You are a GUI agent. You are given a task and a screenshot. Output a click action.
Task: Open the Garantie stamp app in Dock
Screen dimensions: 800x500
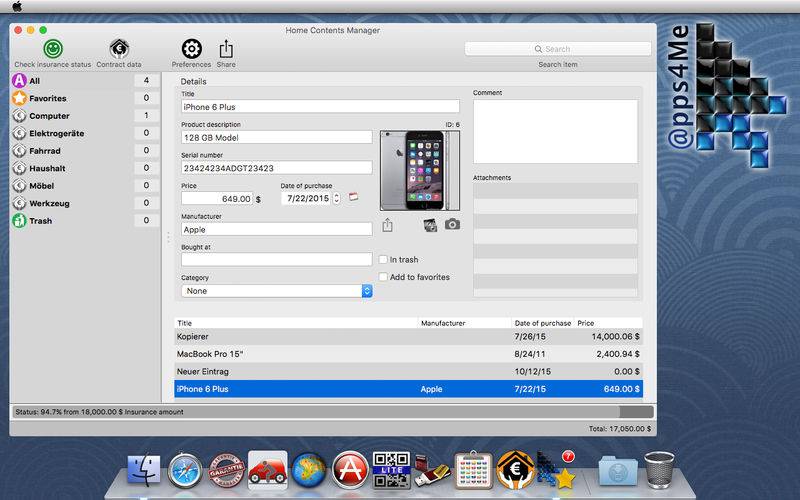pos(227,470)
